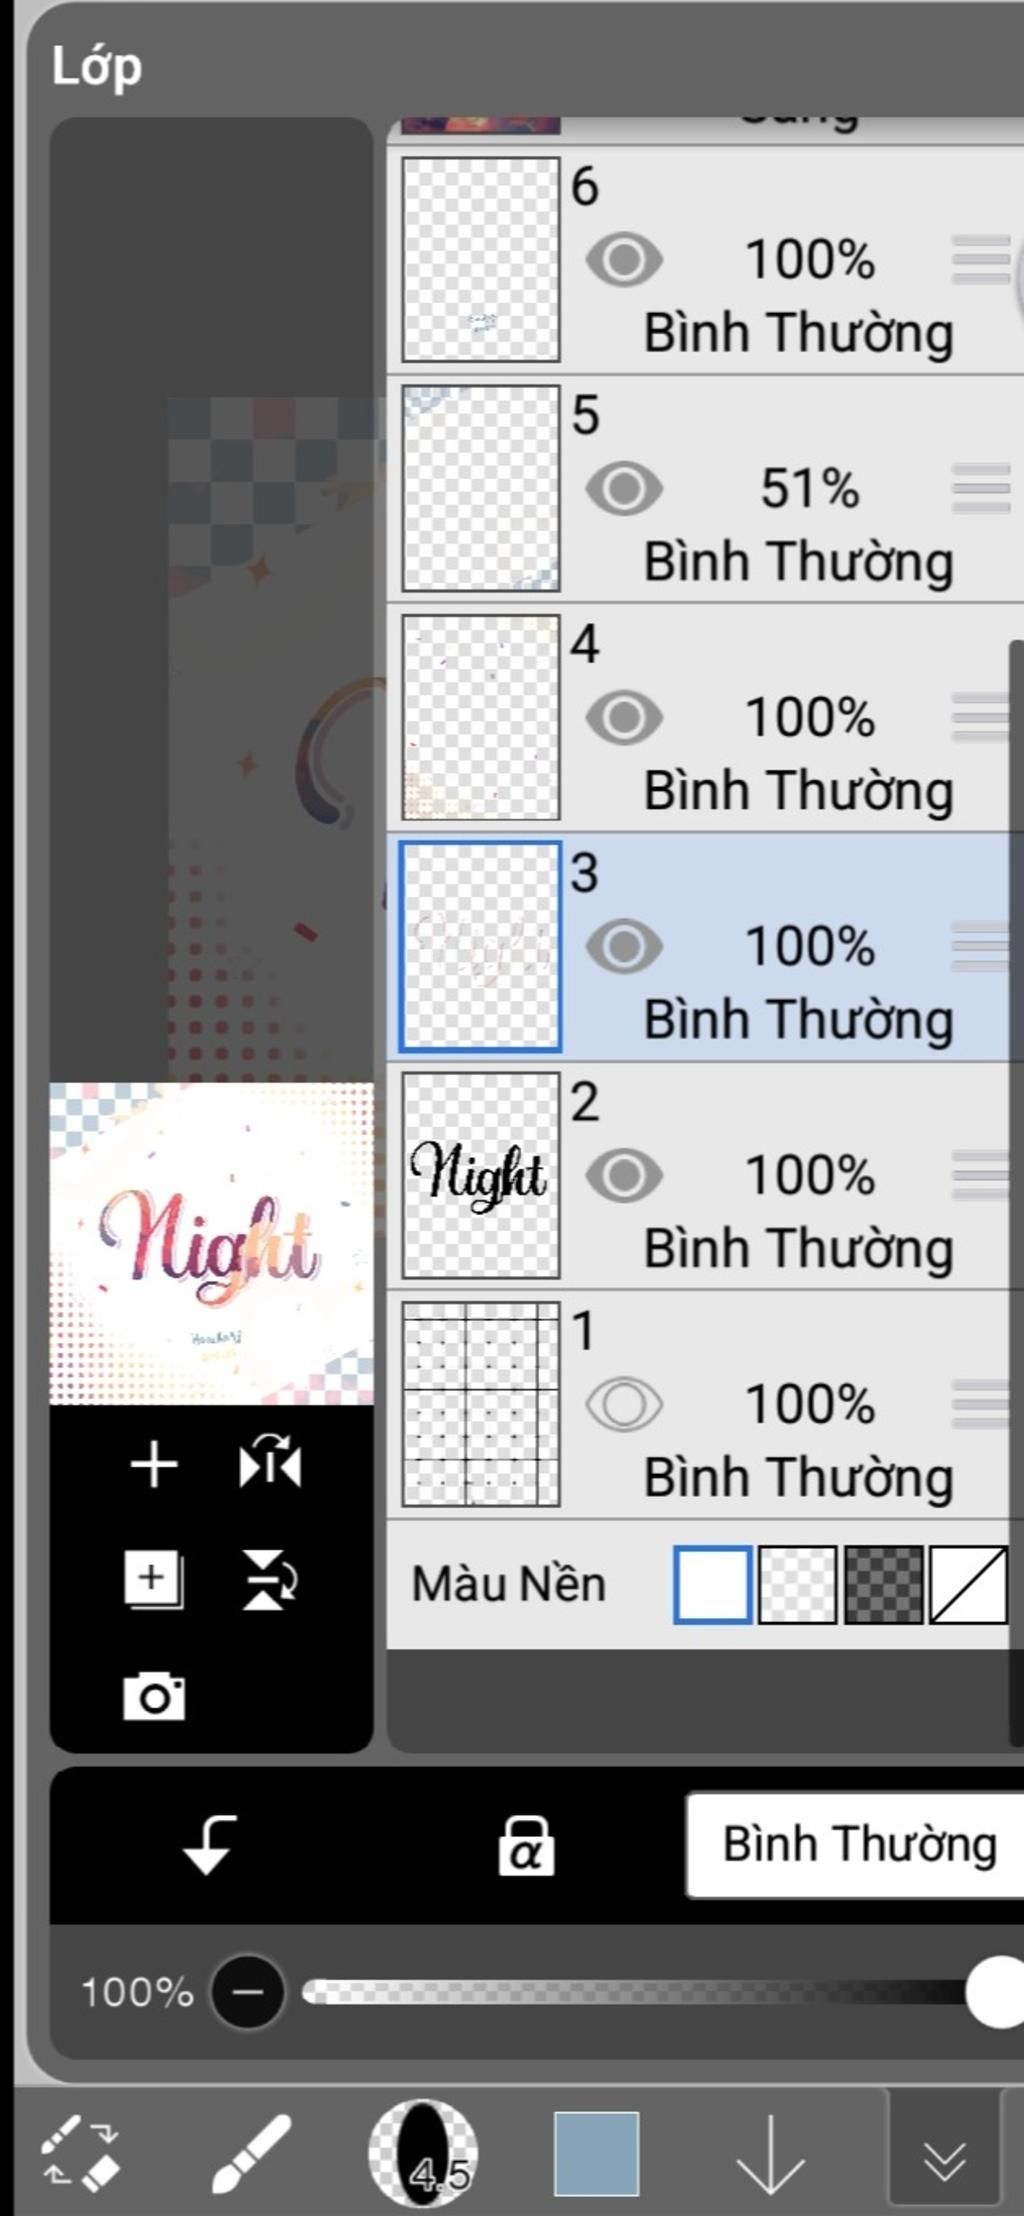Tap the flip layer horizontally icon
The image size is (1024, 2216).
[x=270, y=1463]
